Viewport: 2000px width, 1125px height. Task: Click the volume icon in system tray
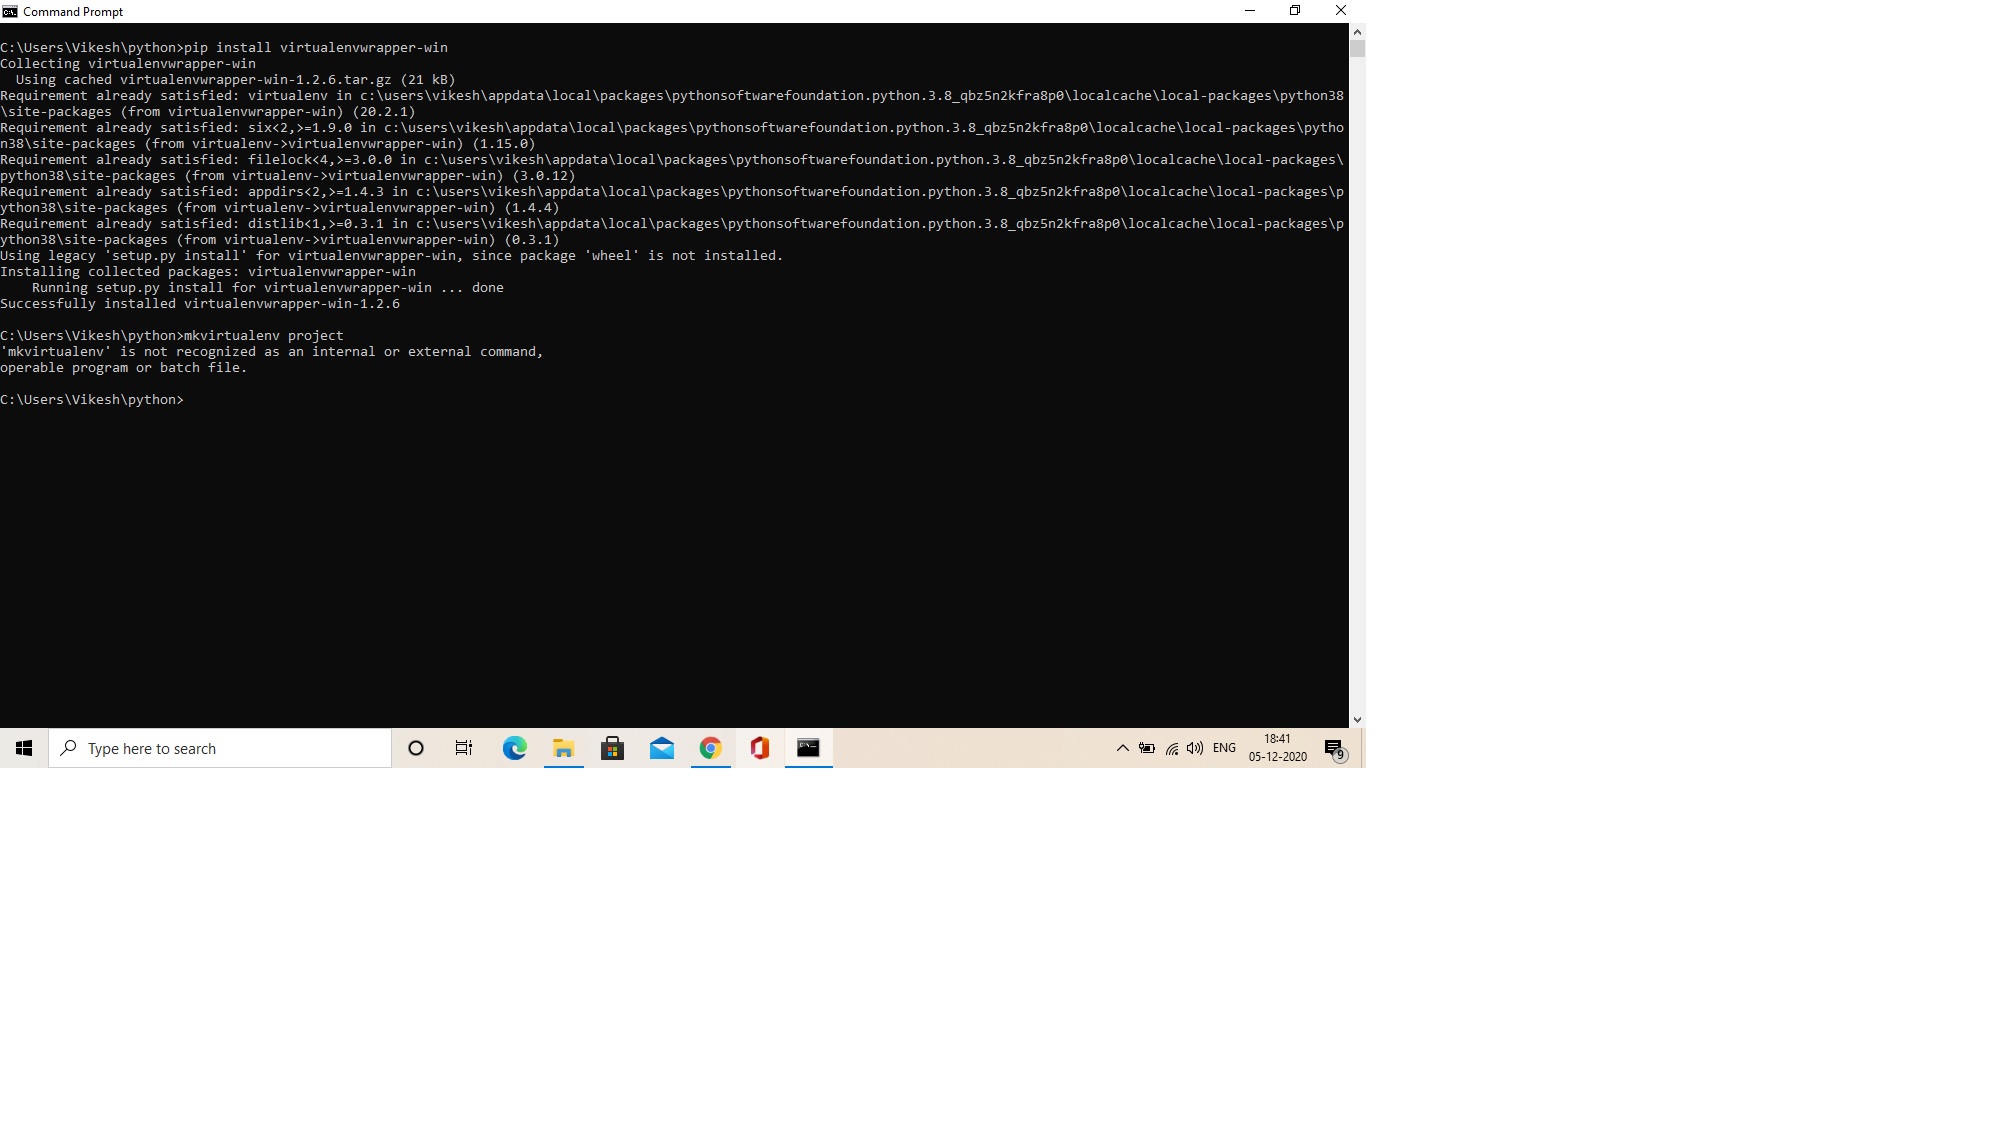(x=1195, y=747)
